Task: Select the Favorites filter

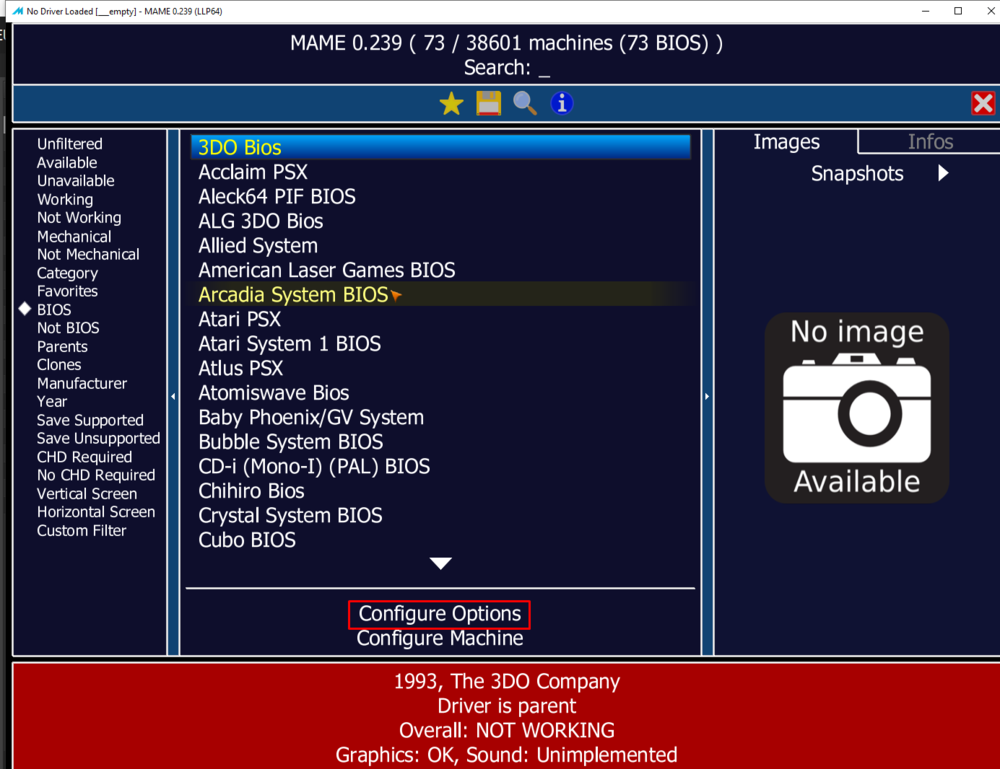Action: (x=67, y=291)
